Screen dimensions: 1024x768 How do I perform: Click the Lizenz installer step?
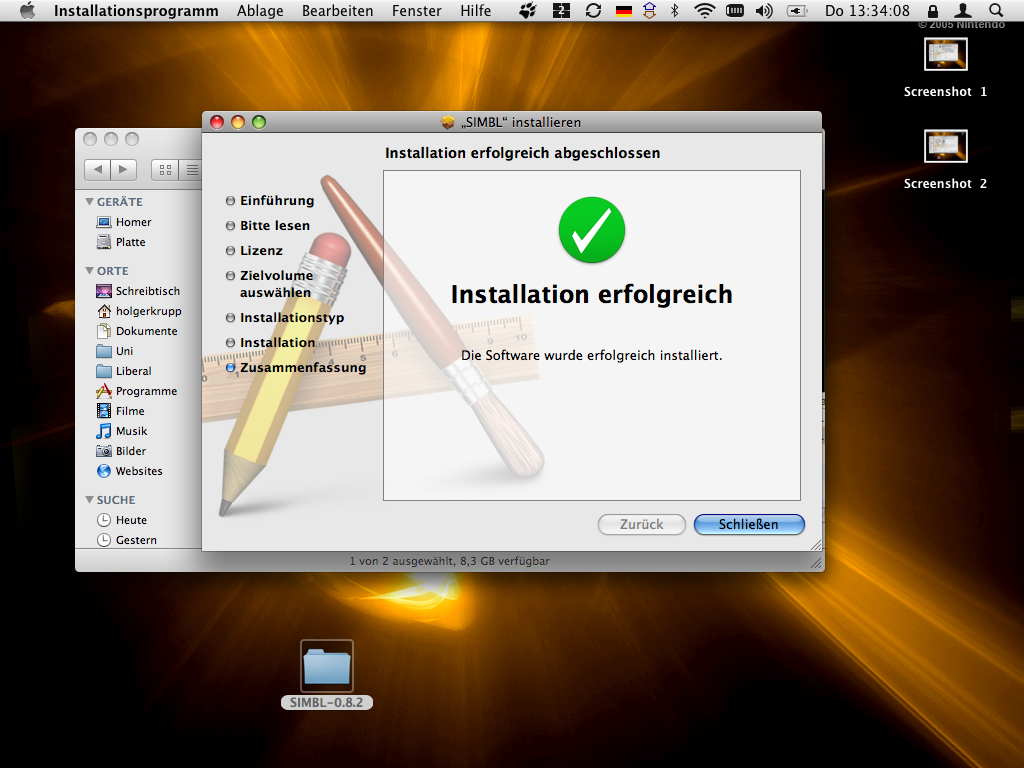(255, 251)
